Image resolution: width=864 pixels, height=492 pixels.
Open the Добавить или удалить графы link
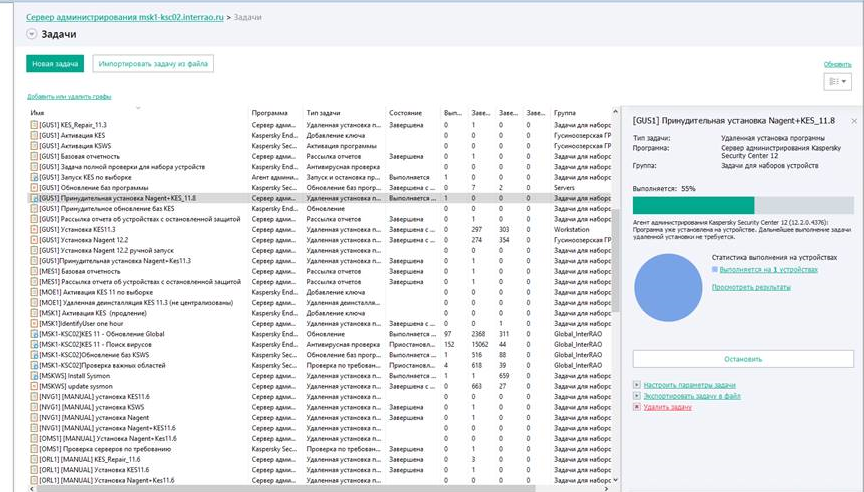tap(69, 97)
